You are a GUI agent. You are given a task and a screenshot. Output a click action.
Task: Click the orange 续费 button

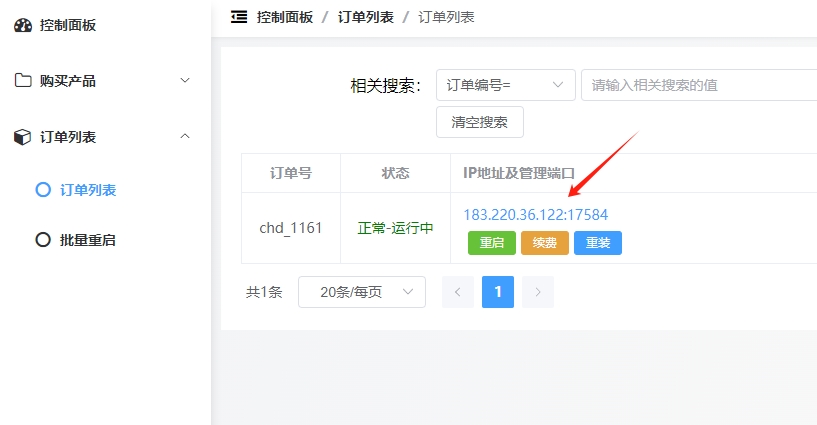click(545, 242)
